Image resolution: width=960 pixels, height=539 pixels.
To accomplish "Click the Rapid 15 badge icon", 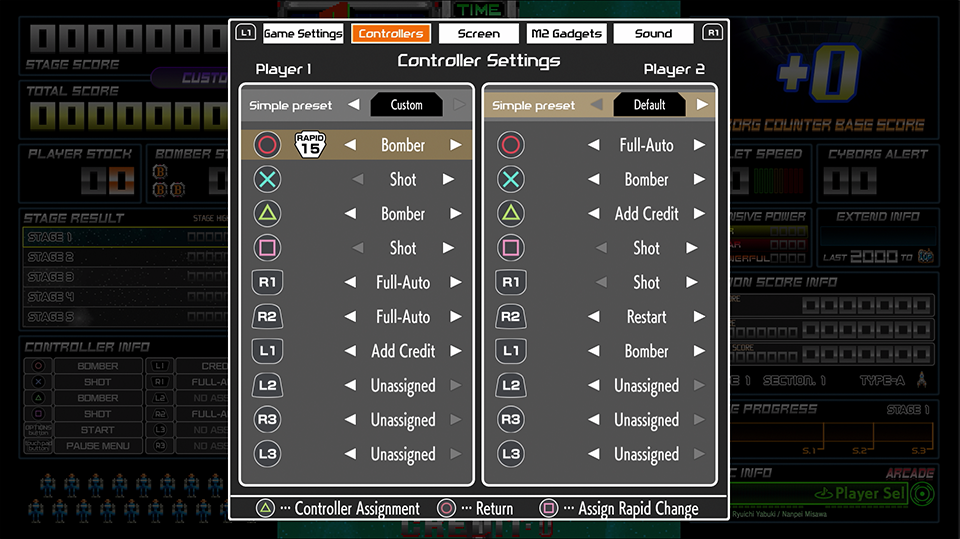I will click(310, 145).
